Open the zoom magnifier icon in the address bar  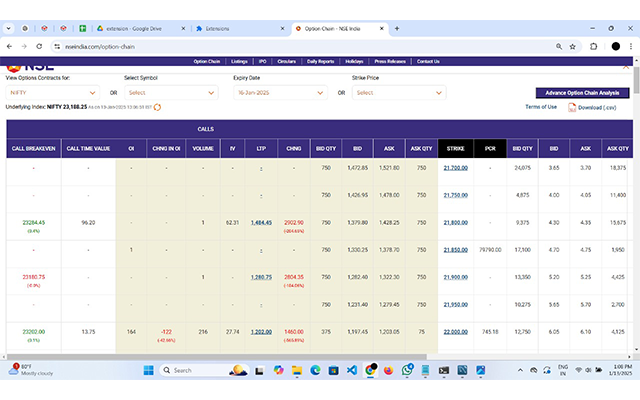(559, 47)
